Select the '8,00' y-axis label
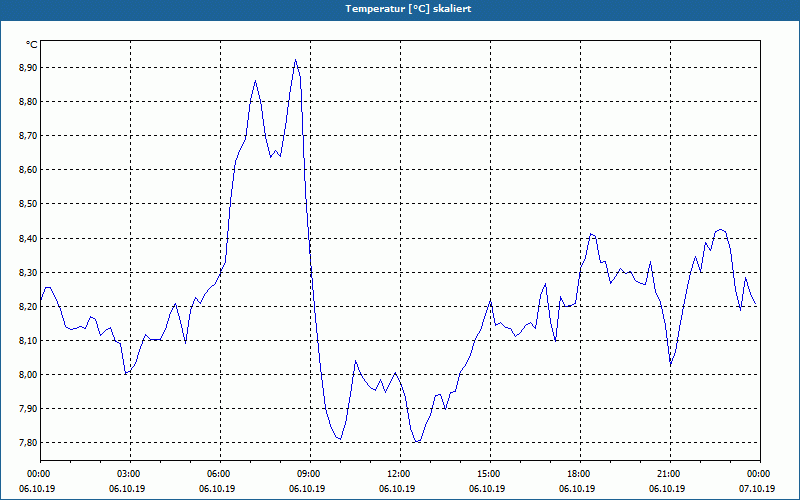This screenshot has height=500, width=800. pyautogui.click(x=28, y=375)
